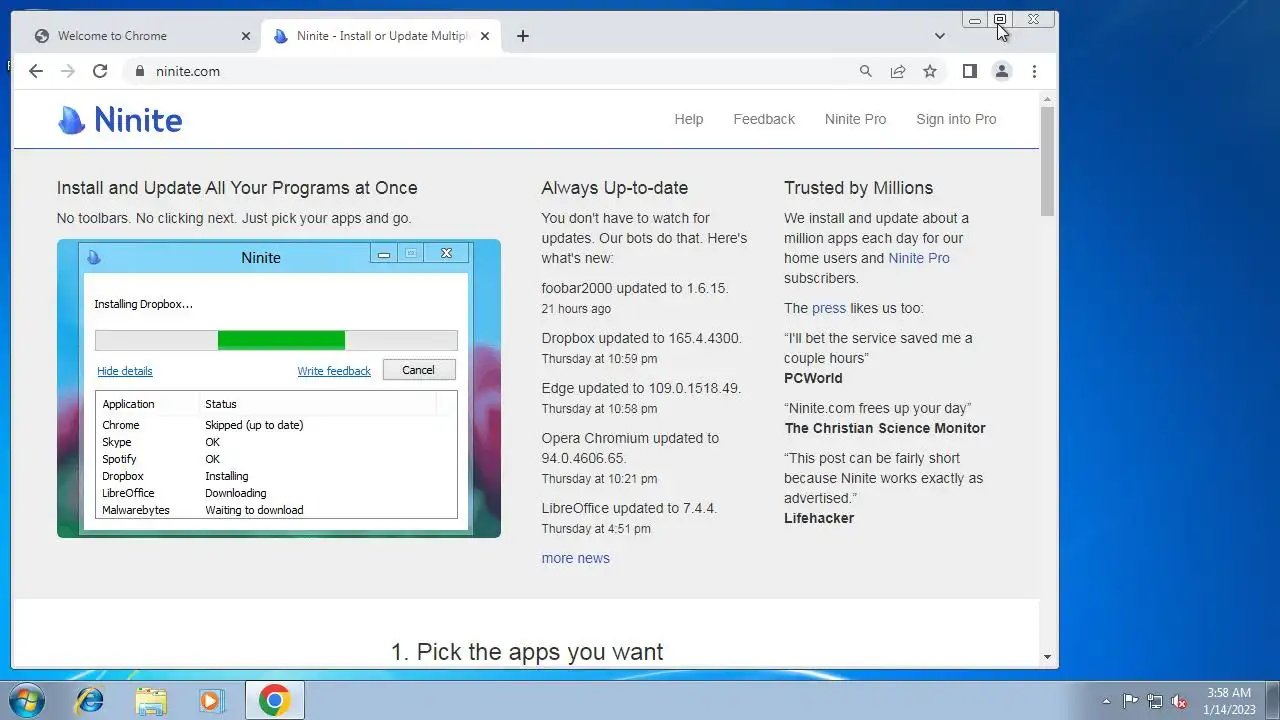1280x720 pixels.
Task: Launch Internet Explorer from taskbar
Action: tap(90, 700)
